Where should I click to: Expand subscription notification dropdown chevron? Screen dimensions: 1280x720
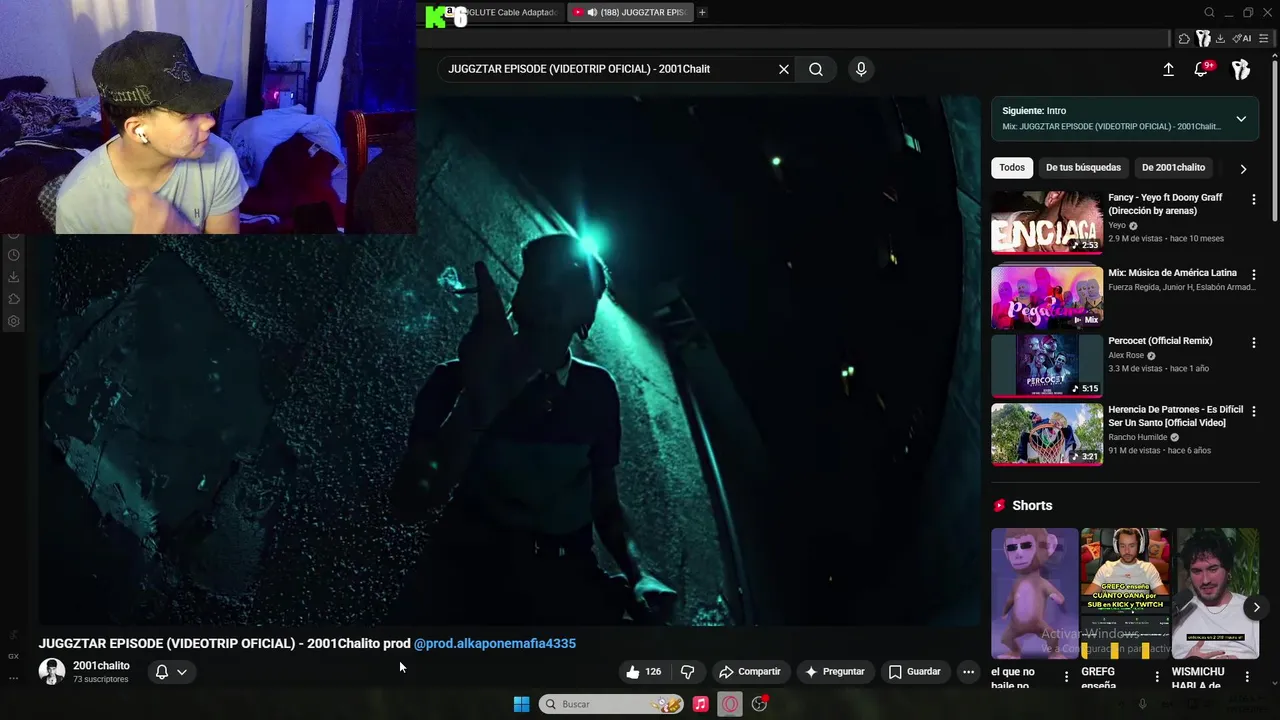point(182,672)
